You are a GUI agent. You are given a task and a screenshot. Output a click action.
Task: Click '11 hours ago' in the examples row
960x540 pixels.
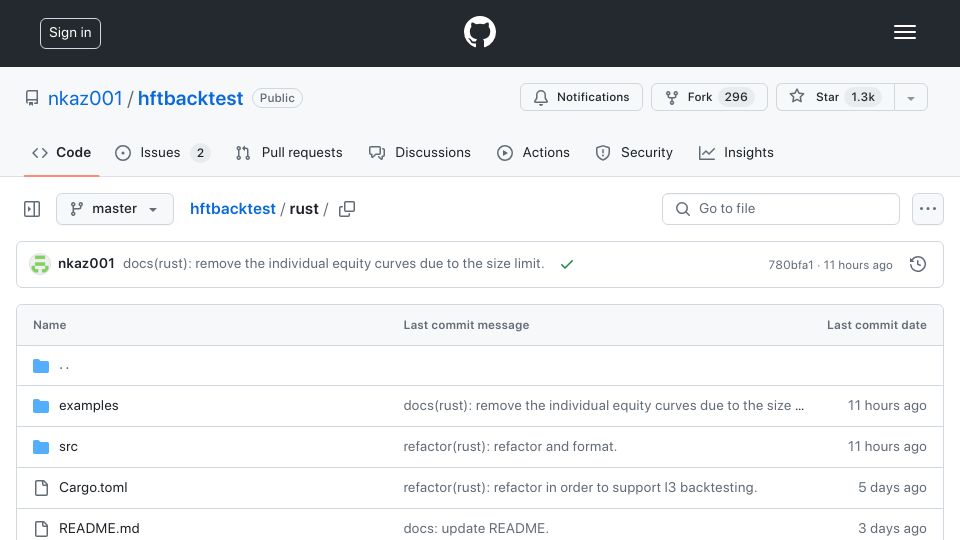[x=887, y=405]
